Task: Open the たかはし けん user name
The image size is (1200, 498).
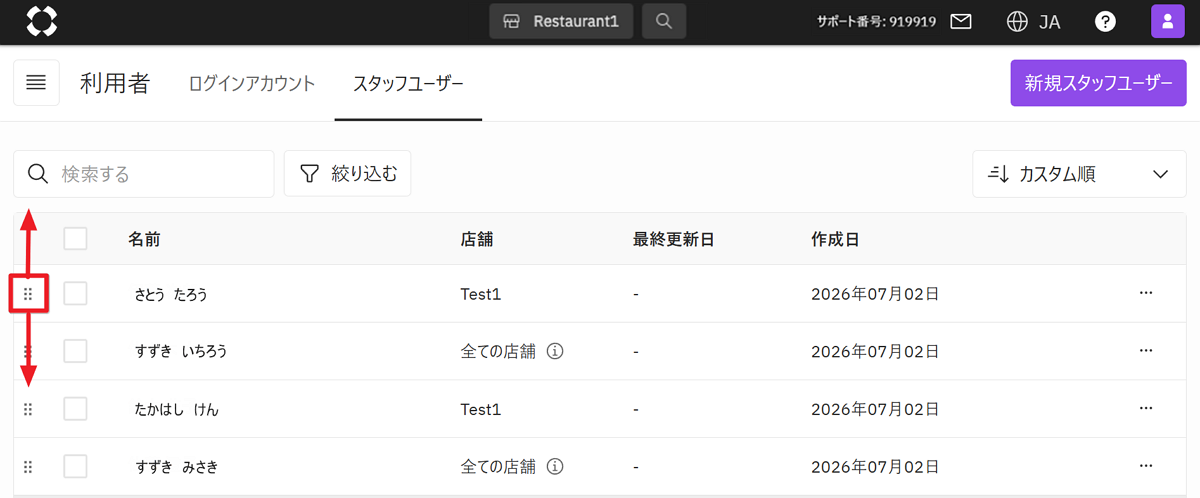Action: pos(176,409)
